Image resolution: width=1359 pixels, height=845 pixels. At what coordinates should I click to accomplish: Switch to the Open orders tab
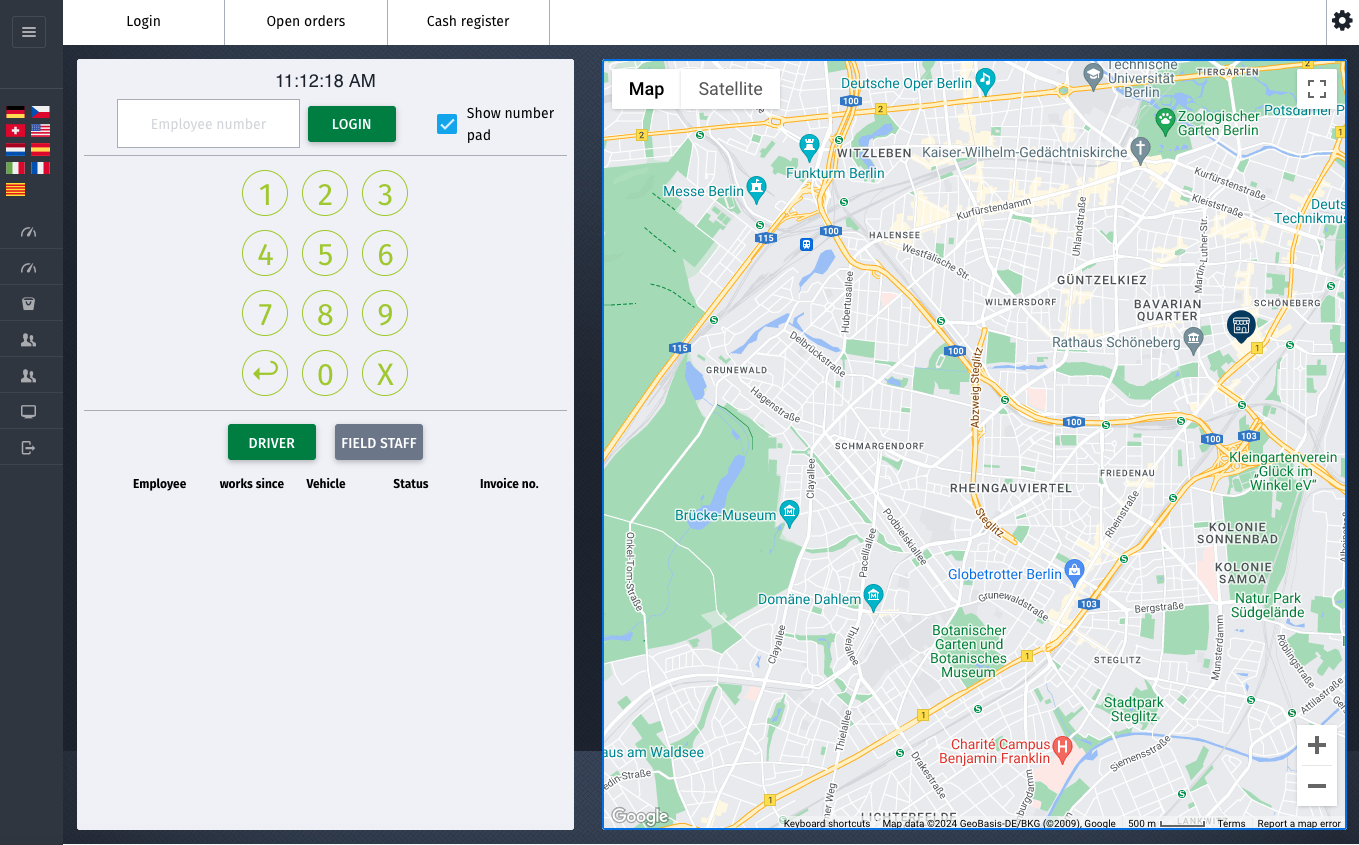click(x=306, y=21)
